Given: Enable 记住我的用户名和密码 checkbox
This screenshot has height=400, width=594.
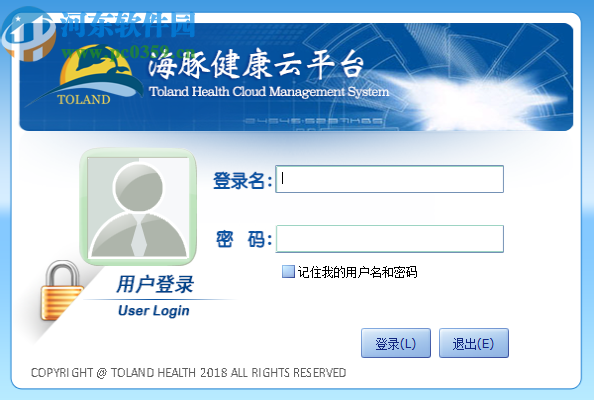Looking at the screenshot, I should pos(288,272).
